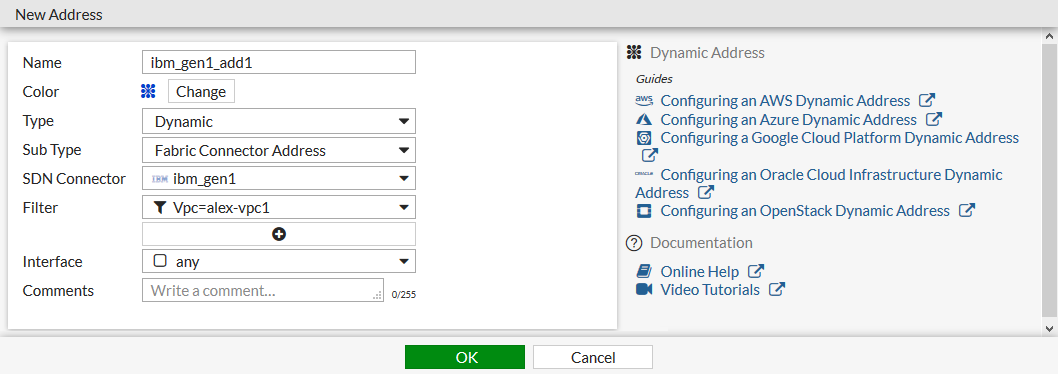Click the Change color button
Image resolution: width=1058 pixels, height=374 pixels.
(x=201, y=91)
